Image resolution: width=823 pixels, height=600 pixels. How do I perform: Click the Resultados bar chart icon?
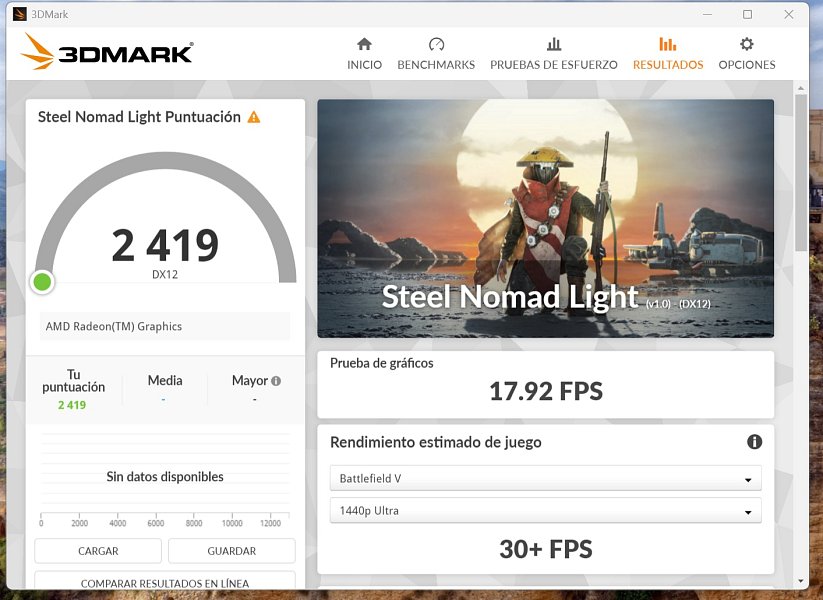[668, 44]
